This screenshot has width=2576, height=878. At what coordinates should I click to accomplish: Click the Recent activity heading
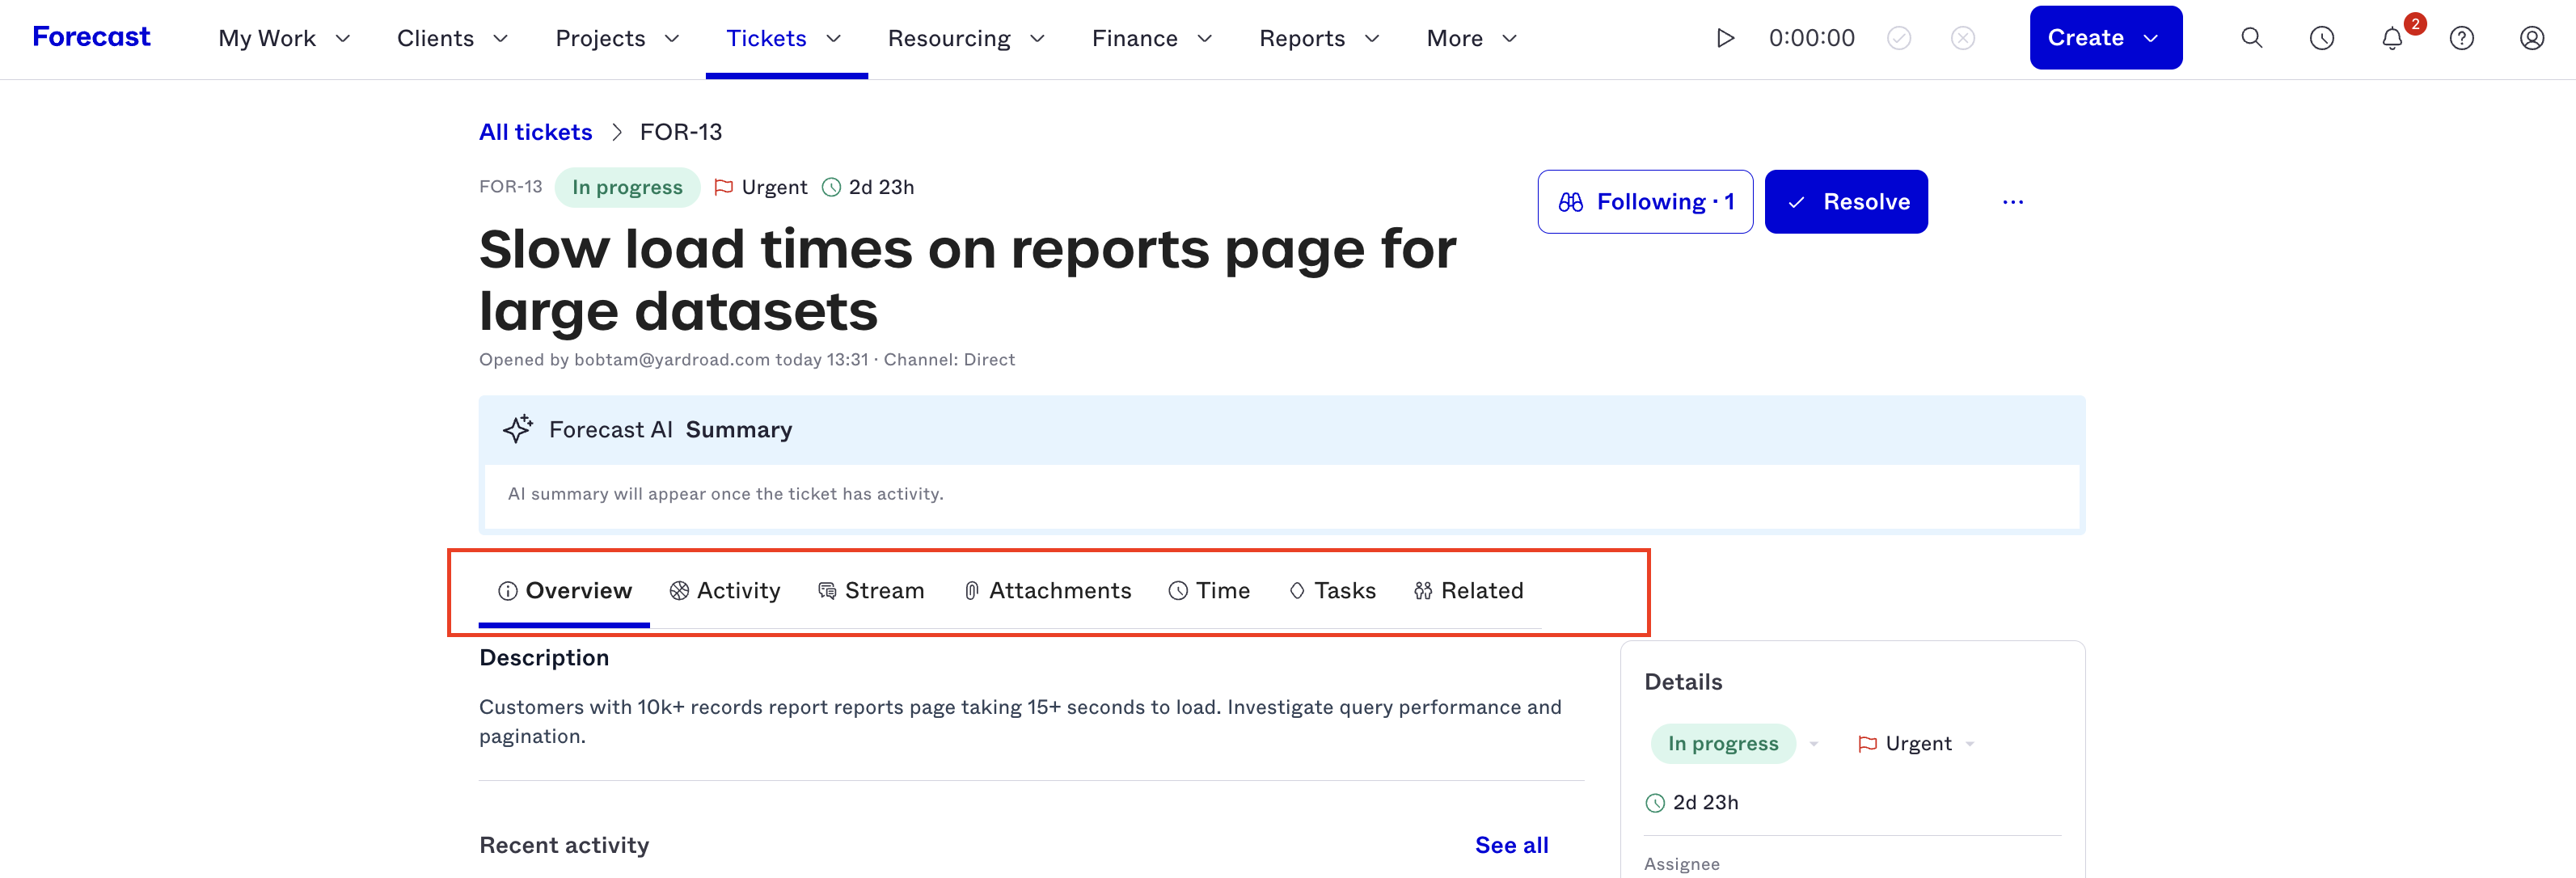pos(564,845)
